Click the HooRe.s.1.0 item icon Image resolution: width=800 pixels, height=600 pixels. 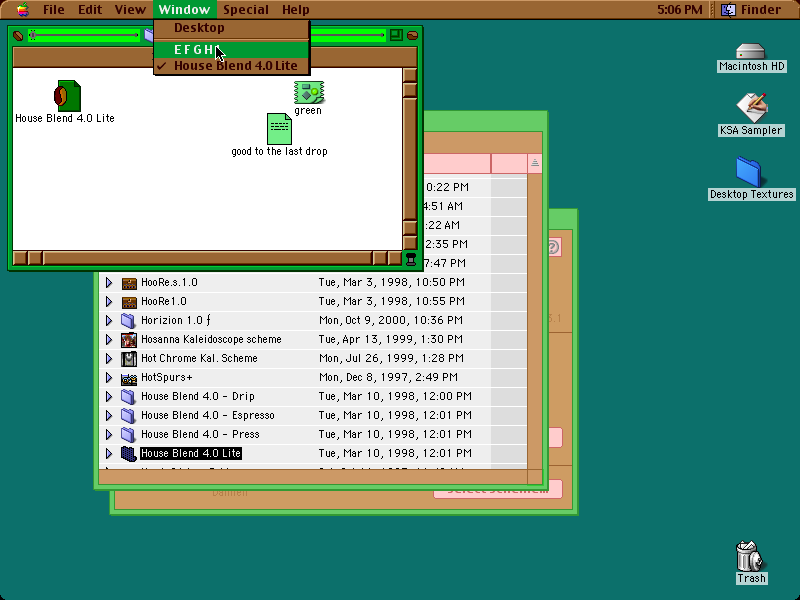(x=129, y=283)
